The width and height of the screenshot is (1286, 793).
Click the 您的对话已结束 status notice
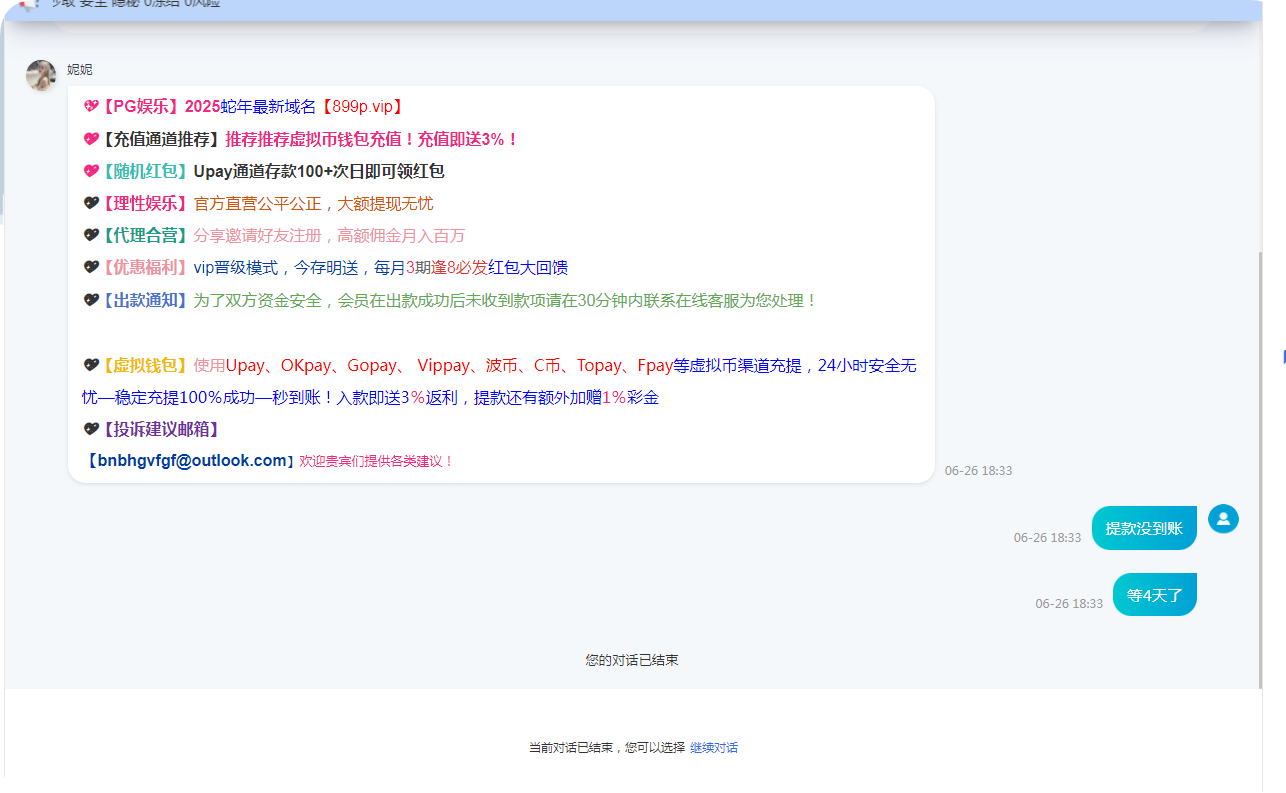pyautogui.click(x=632, y=661)
